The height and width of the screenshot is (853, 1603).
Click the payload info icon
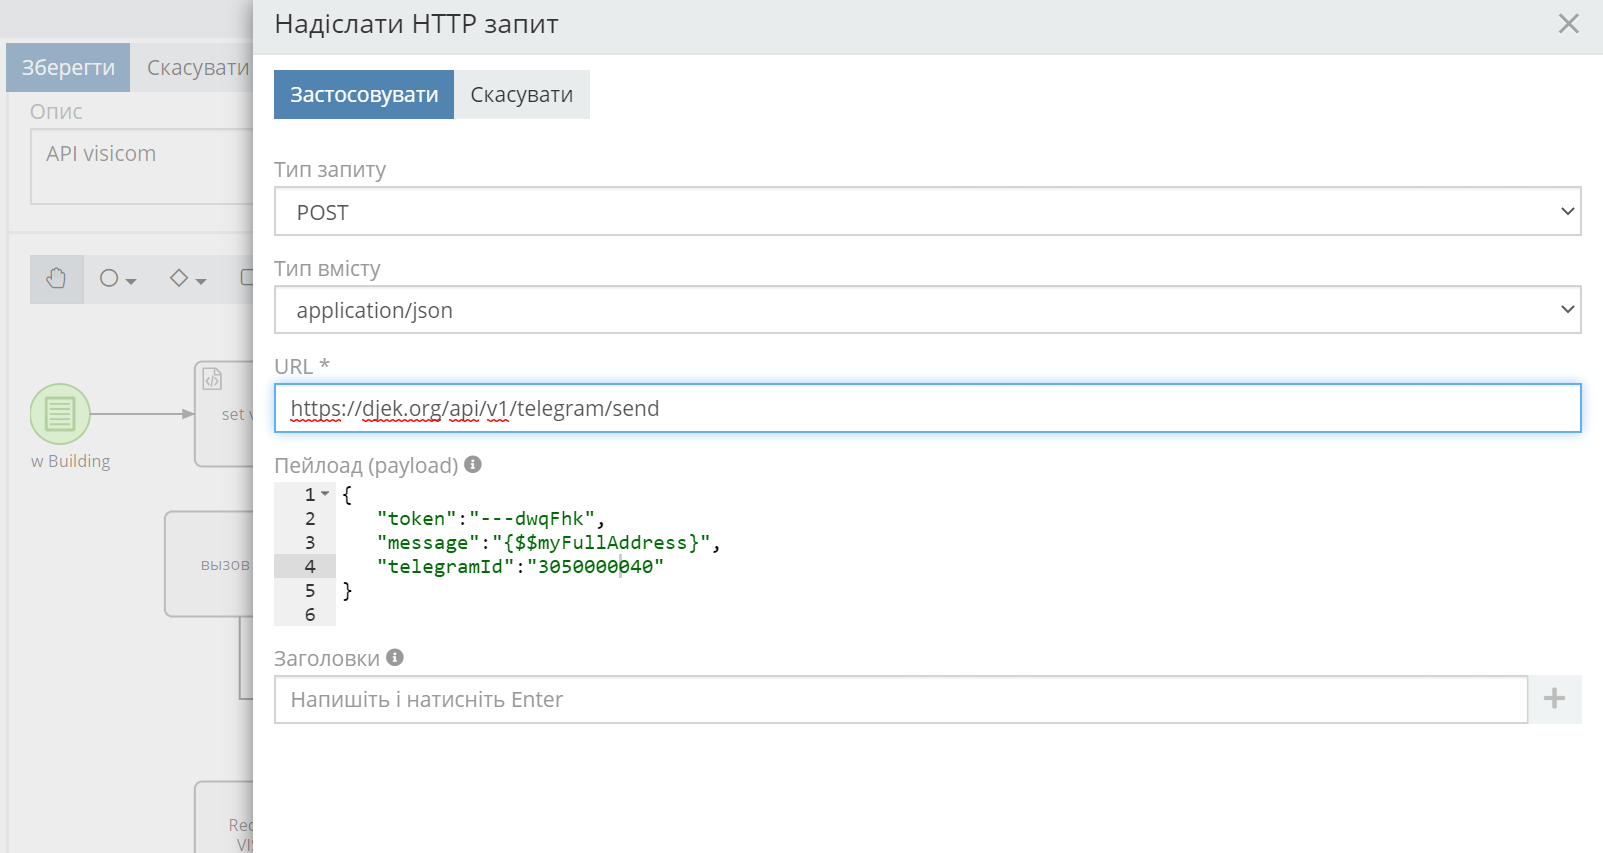coord(473,464)
